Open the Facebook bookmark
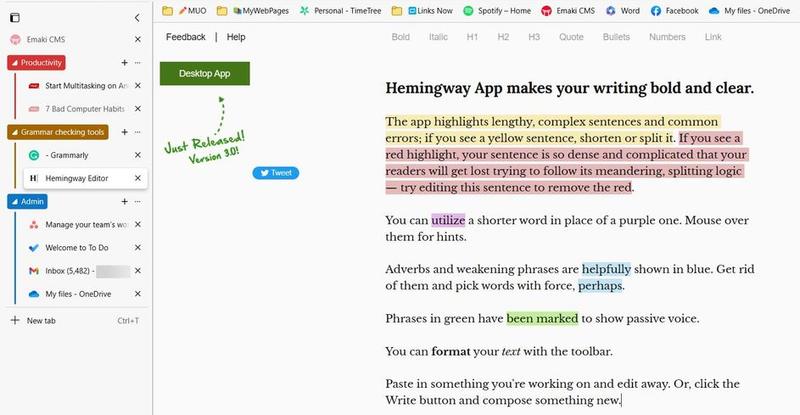Image resolution: width=800 pixels, height=415 pixels. (x=674, y=11)
